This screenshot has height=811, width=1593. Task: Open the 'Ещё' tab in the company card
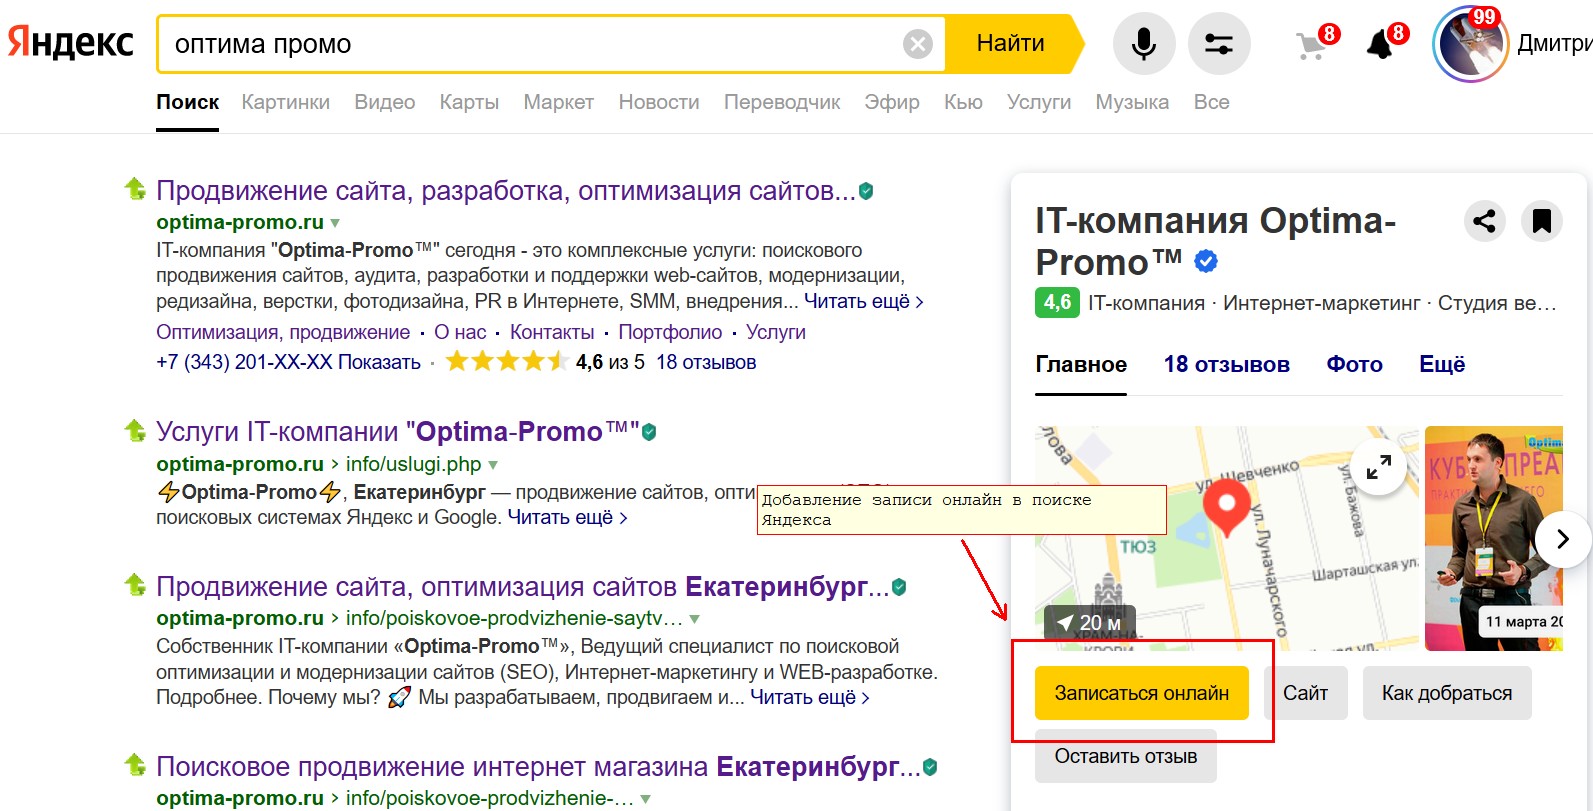tap(1442, 364)
